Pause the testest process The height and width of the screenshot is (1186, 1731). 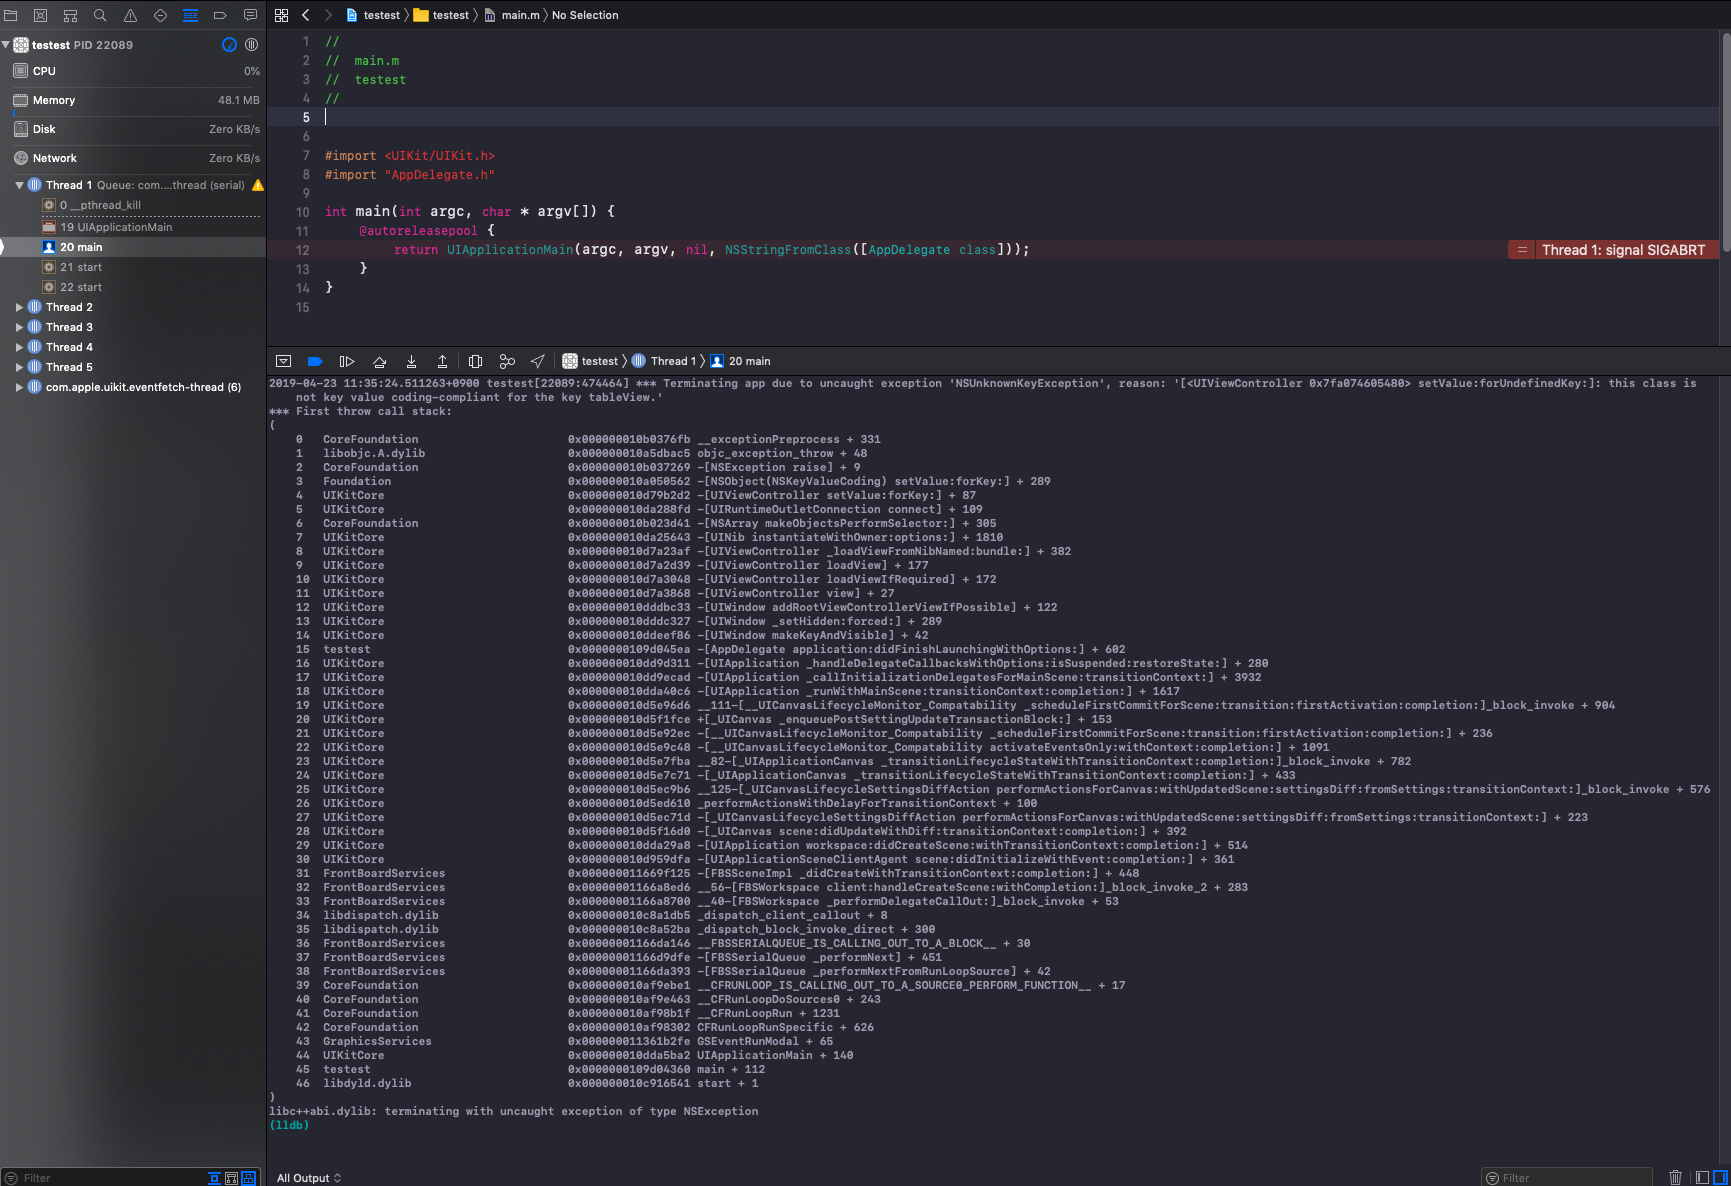tap(251, 44)
